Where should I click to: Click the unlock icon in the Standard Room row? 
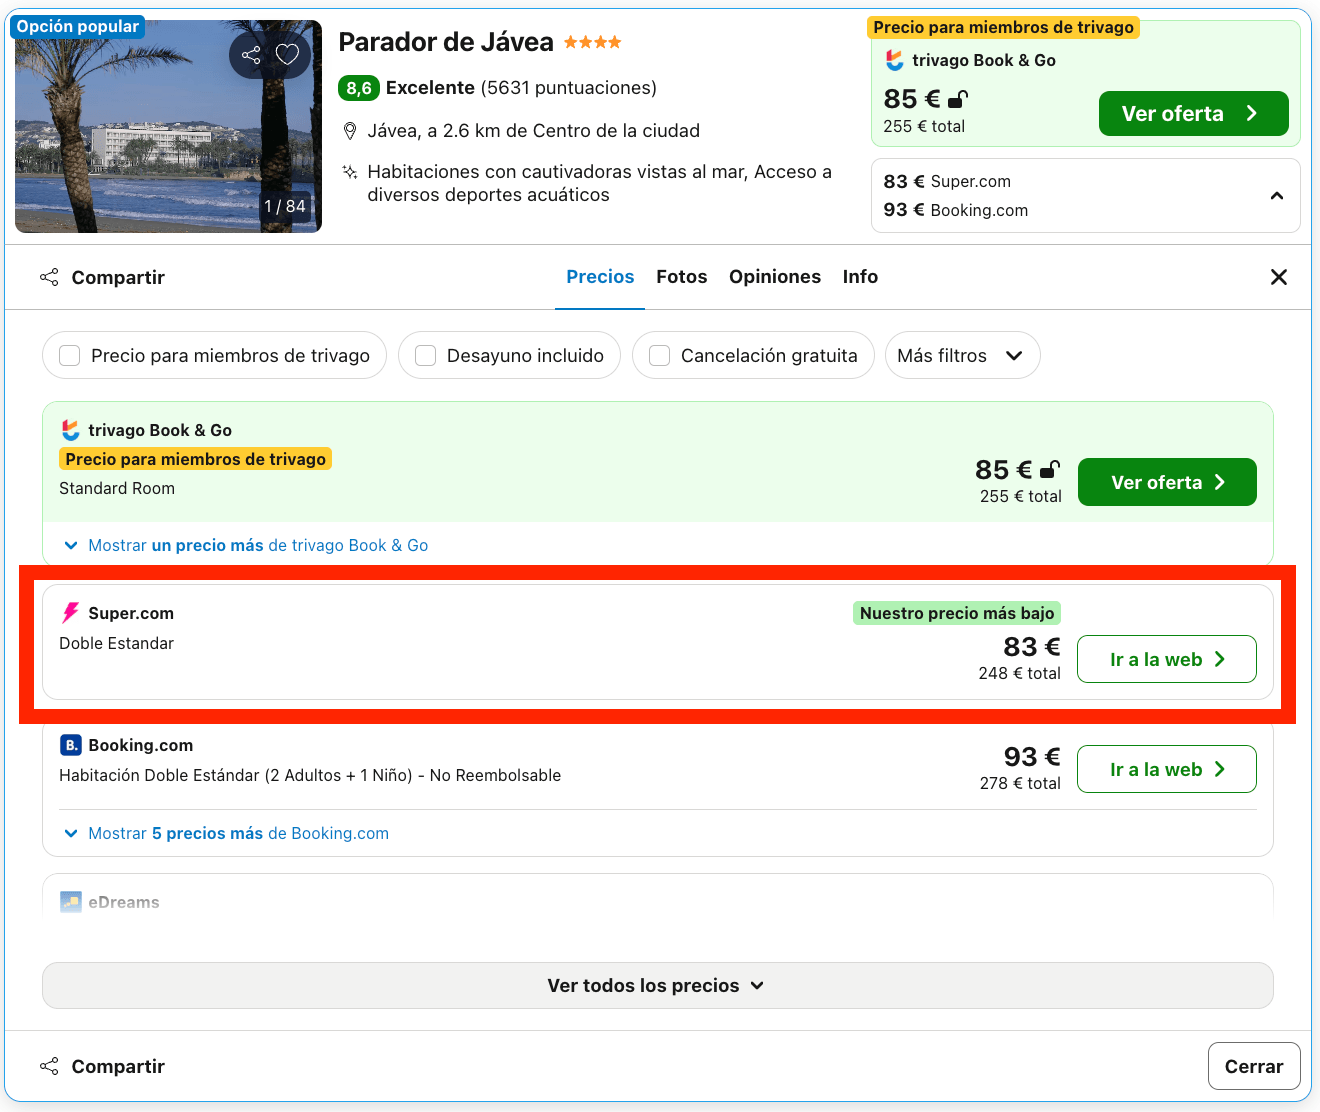(1050, 469)
